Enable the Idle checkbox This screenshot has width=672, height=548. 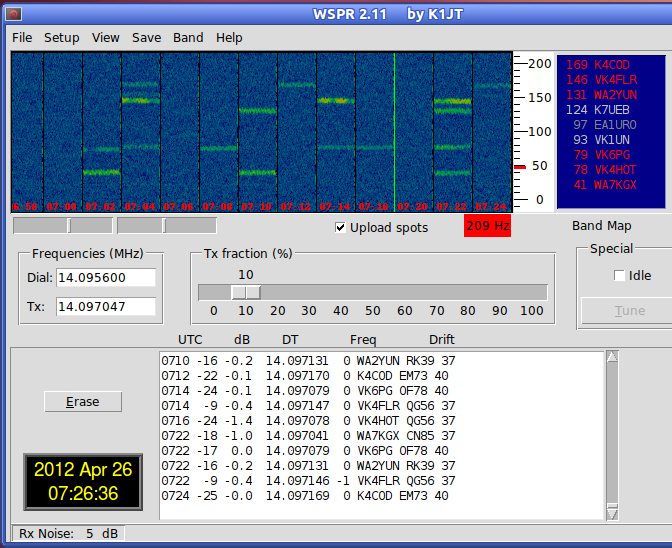(x=619, y=275)
